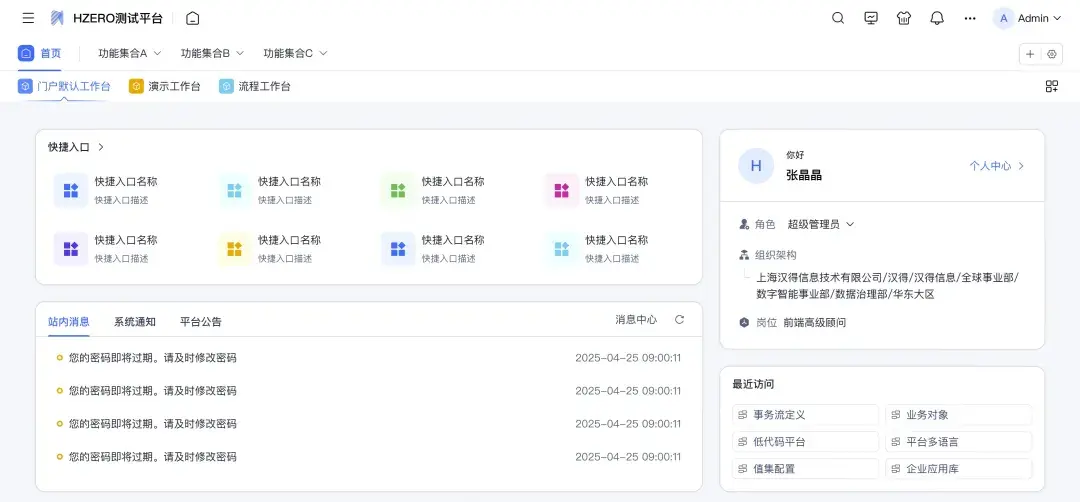1080x502 pixels.
Task: Click the workbench layout grid icon
Action: (x=1052, y=87)
